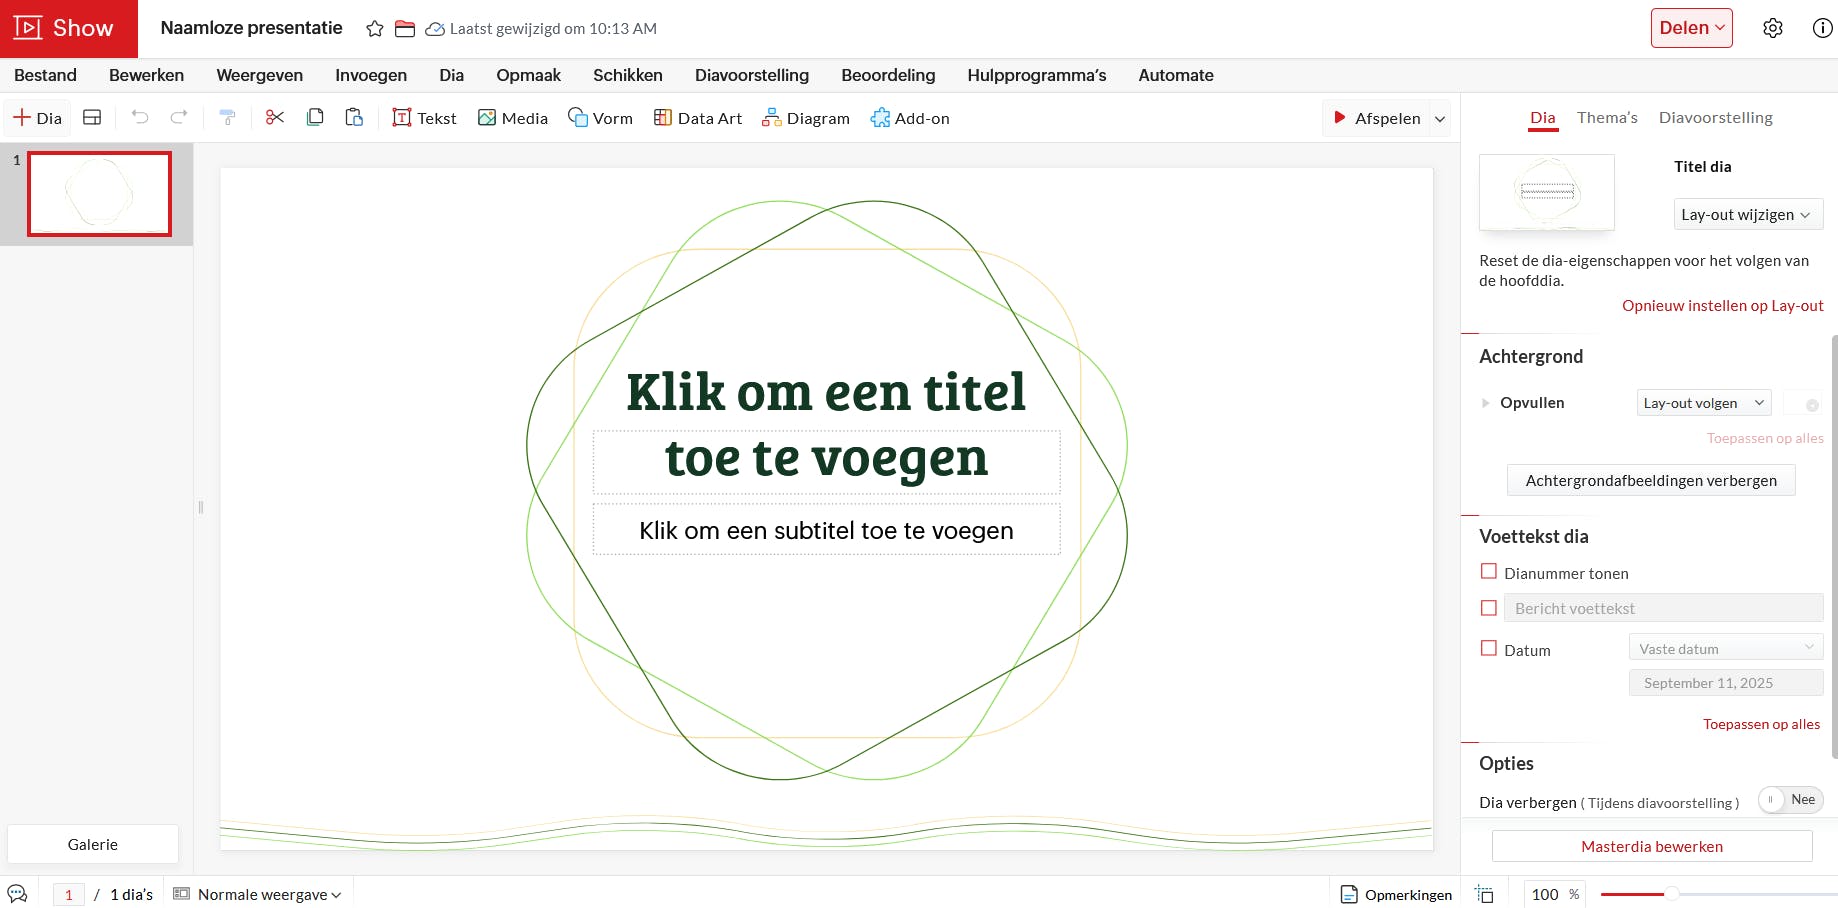Click Opnieuw instellen op Lay-out
Viewport: 1838px width, 908px height.
[x=1722, y=305]
